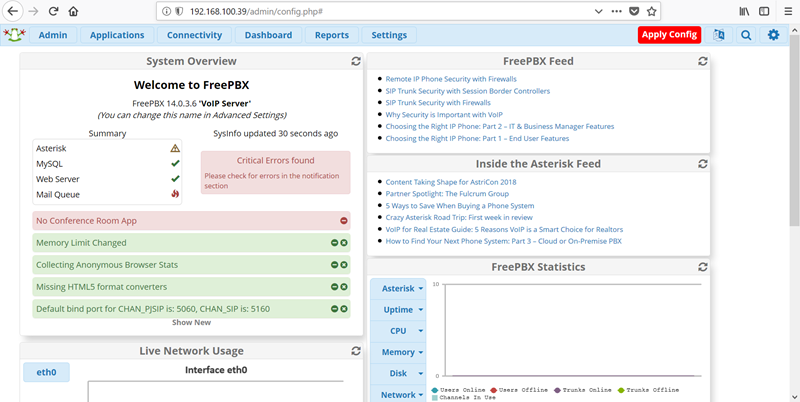Open Remote IP Phone Security with Firewalls link
Viewport: 800px width, 402px height.
(x=451, y=79)
